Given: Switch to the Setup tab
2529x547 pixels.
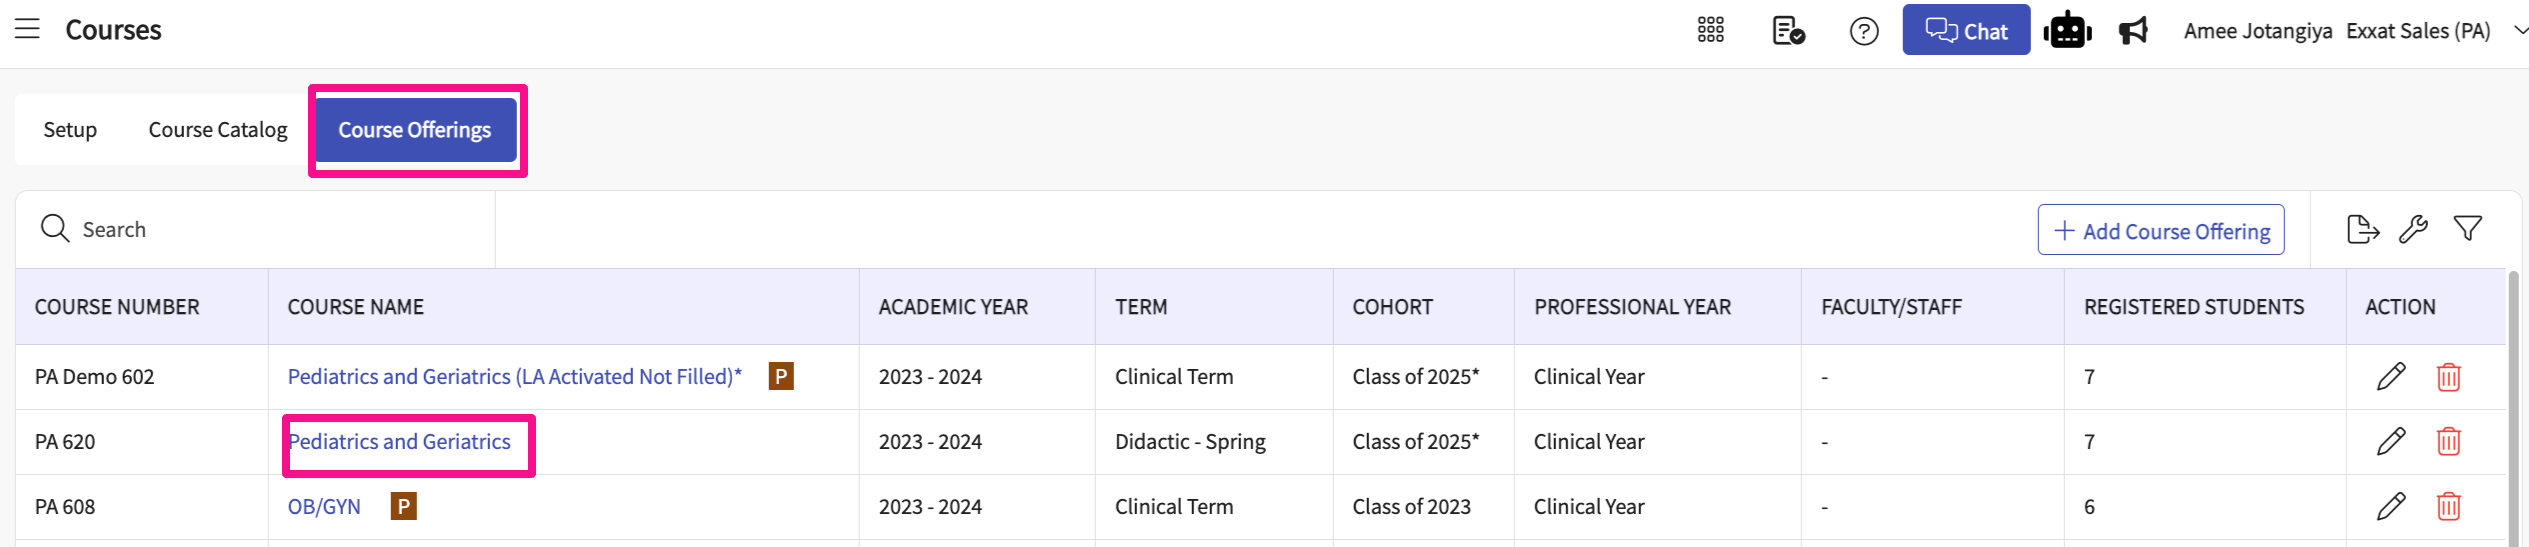Looking at the screenshot, I should point(70,130).
